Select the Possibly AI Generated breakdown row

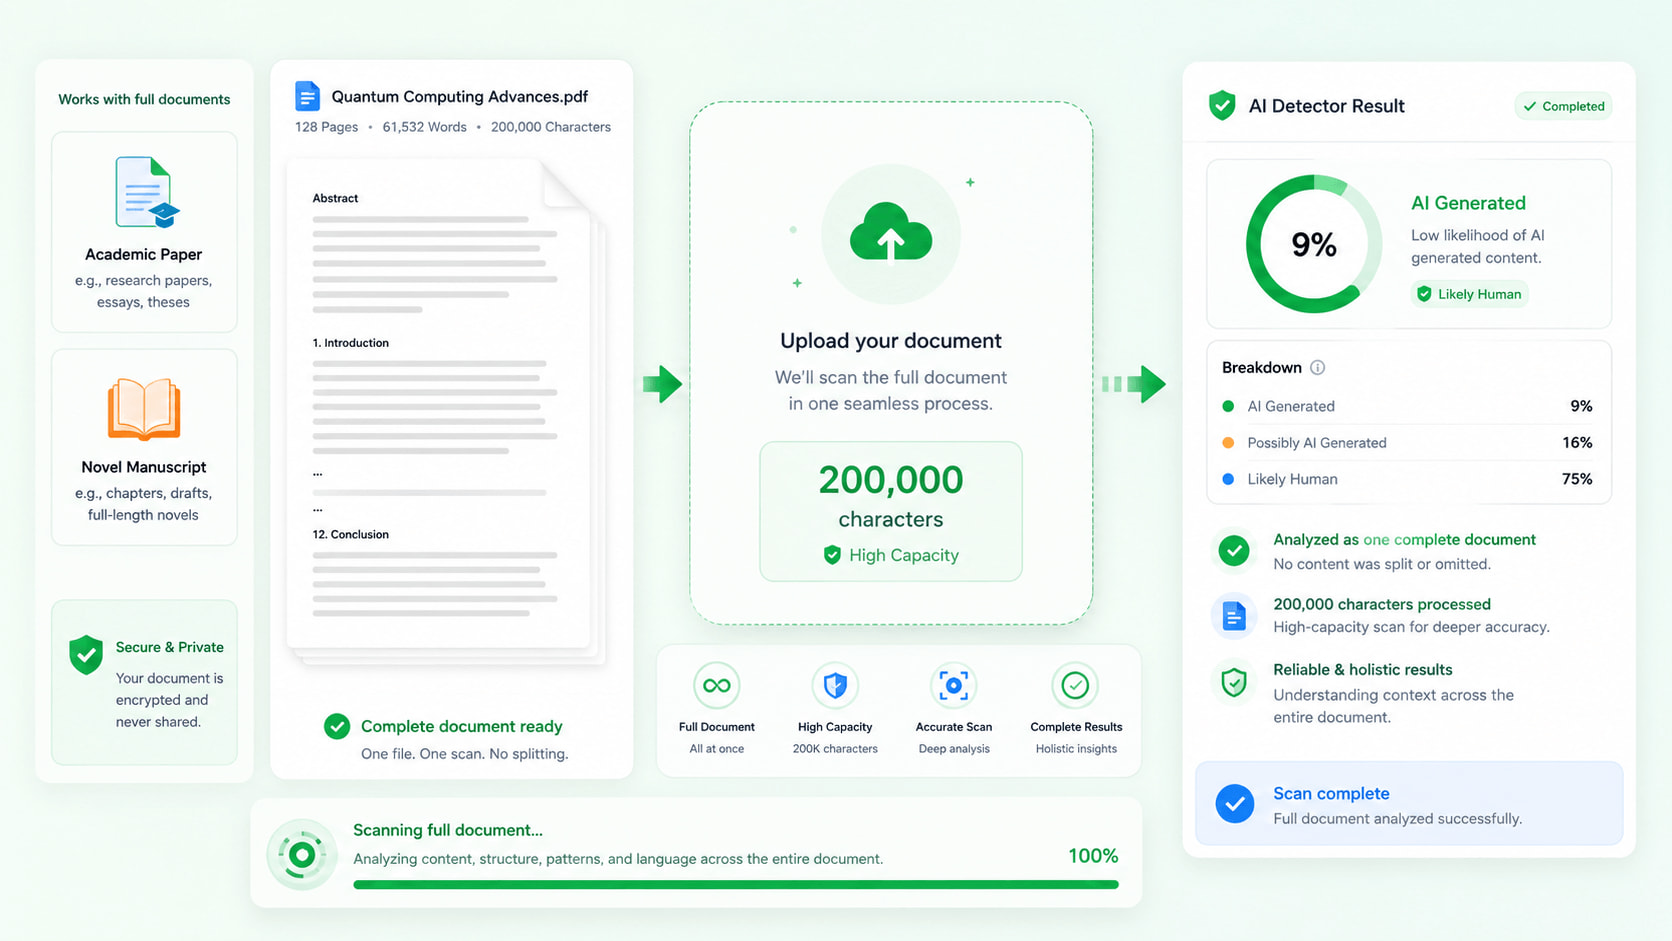click(1407, 442)
